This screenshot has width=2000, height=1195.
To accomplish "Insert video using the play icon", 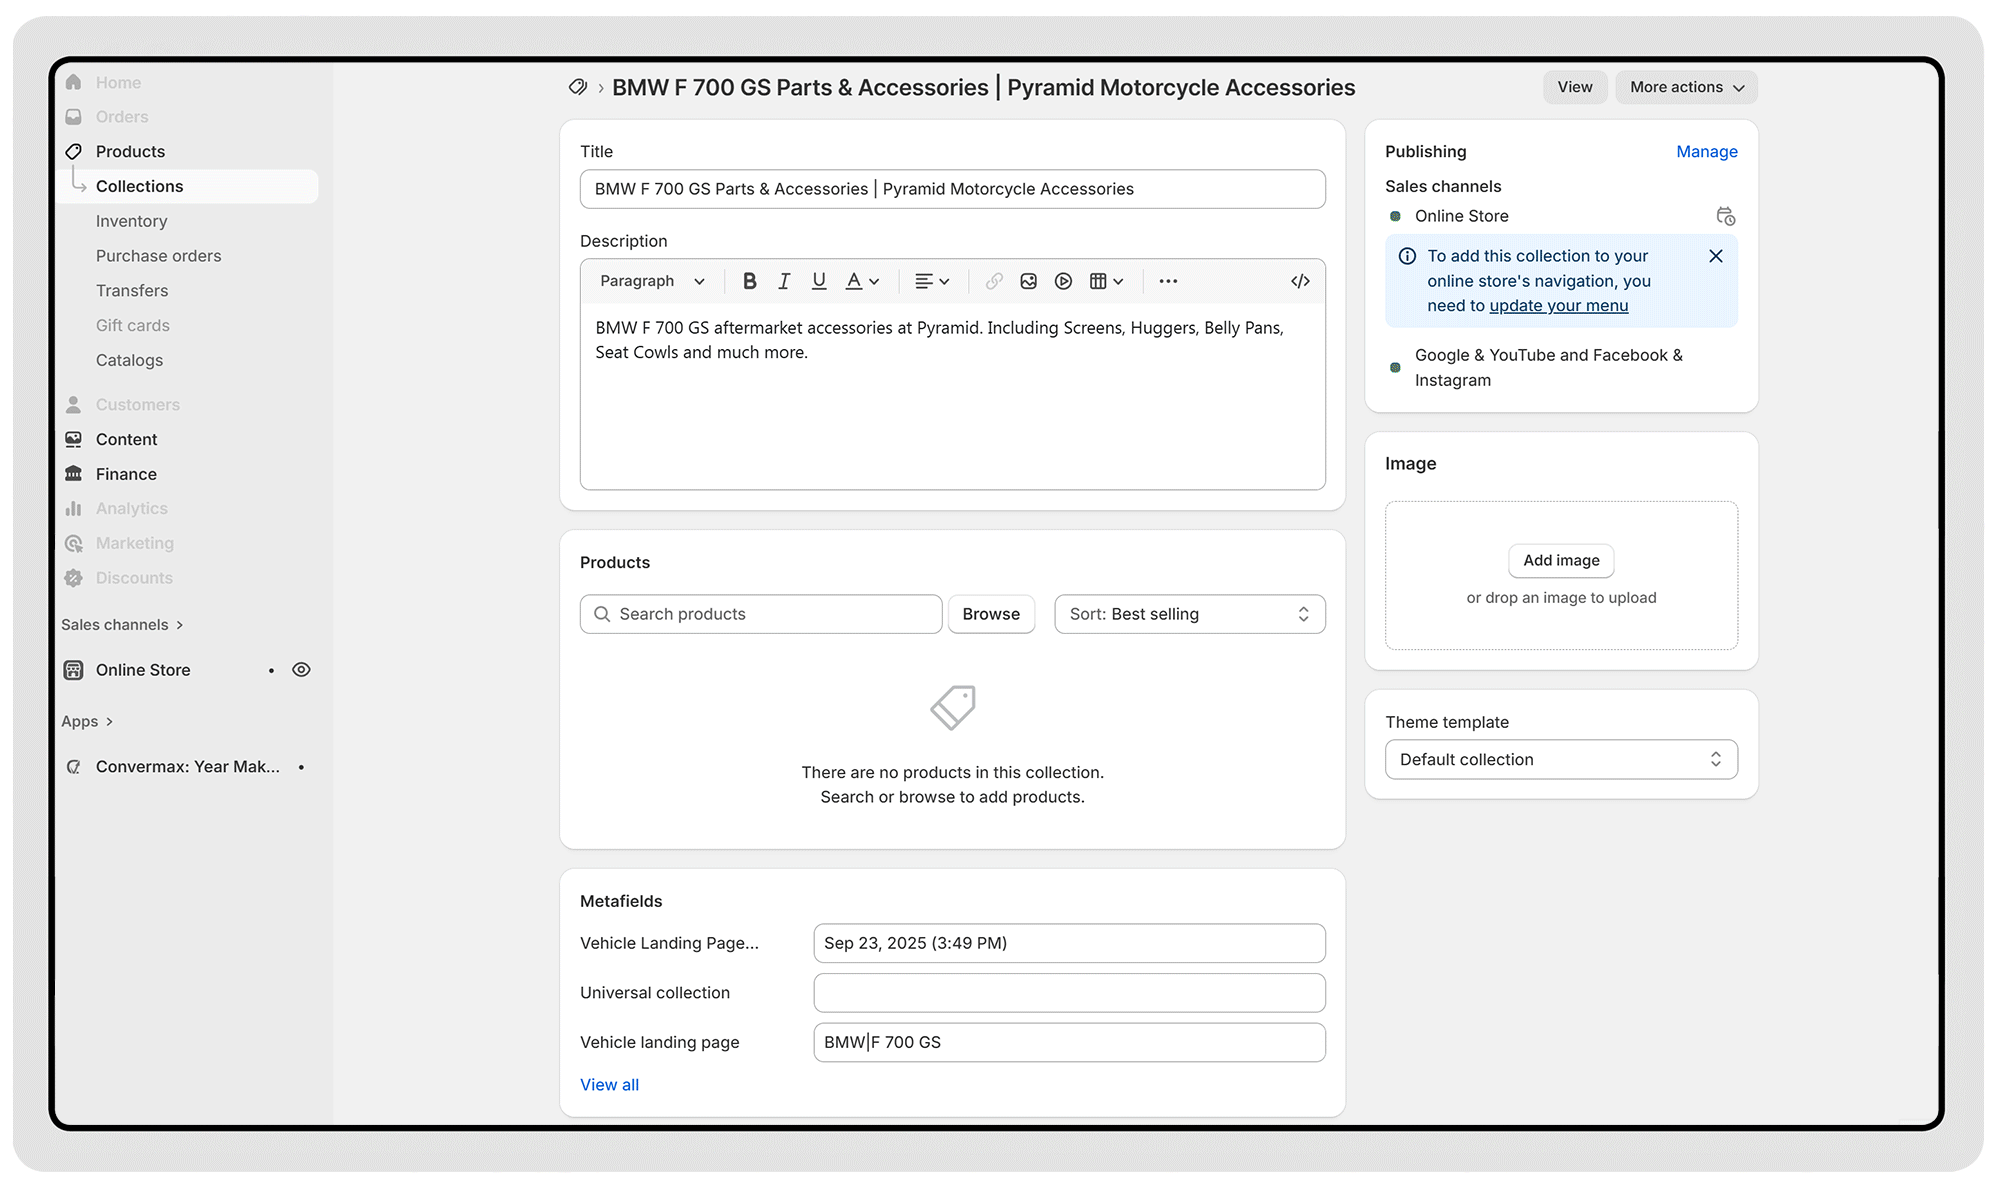I will pos(1063,281).
